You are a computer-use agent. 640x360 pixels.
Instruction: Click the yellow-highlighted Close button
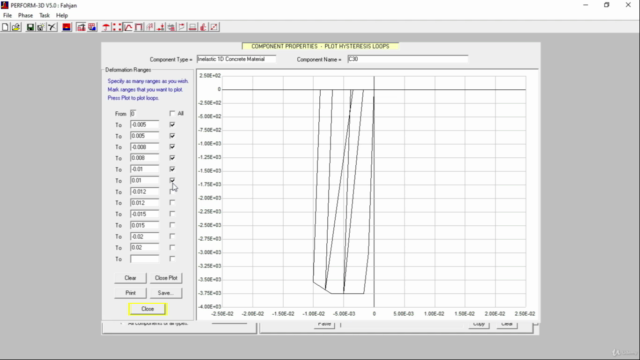[147, 309]
